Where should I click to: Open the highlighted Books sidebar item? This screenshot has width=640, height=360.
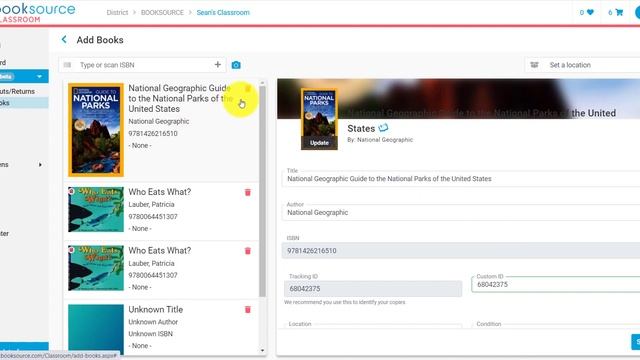tap(24, 103)
